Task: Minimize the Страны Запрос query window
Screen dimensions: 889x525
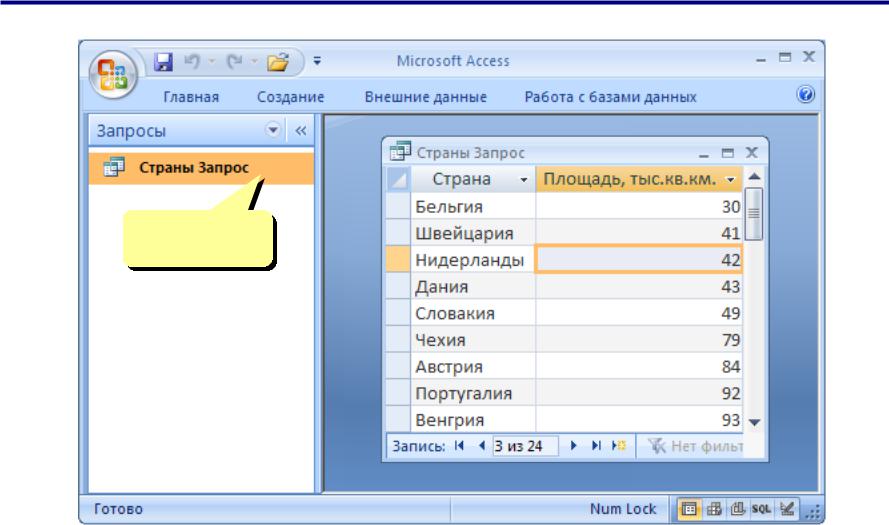Action: point(704,154)
